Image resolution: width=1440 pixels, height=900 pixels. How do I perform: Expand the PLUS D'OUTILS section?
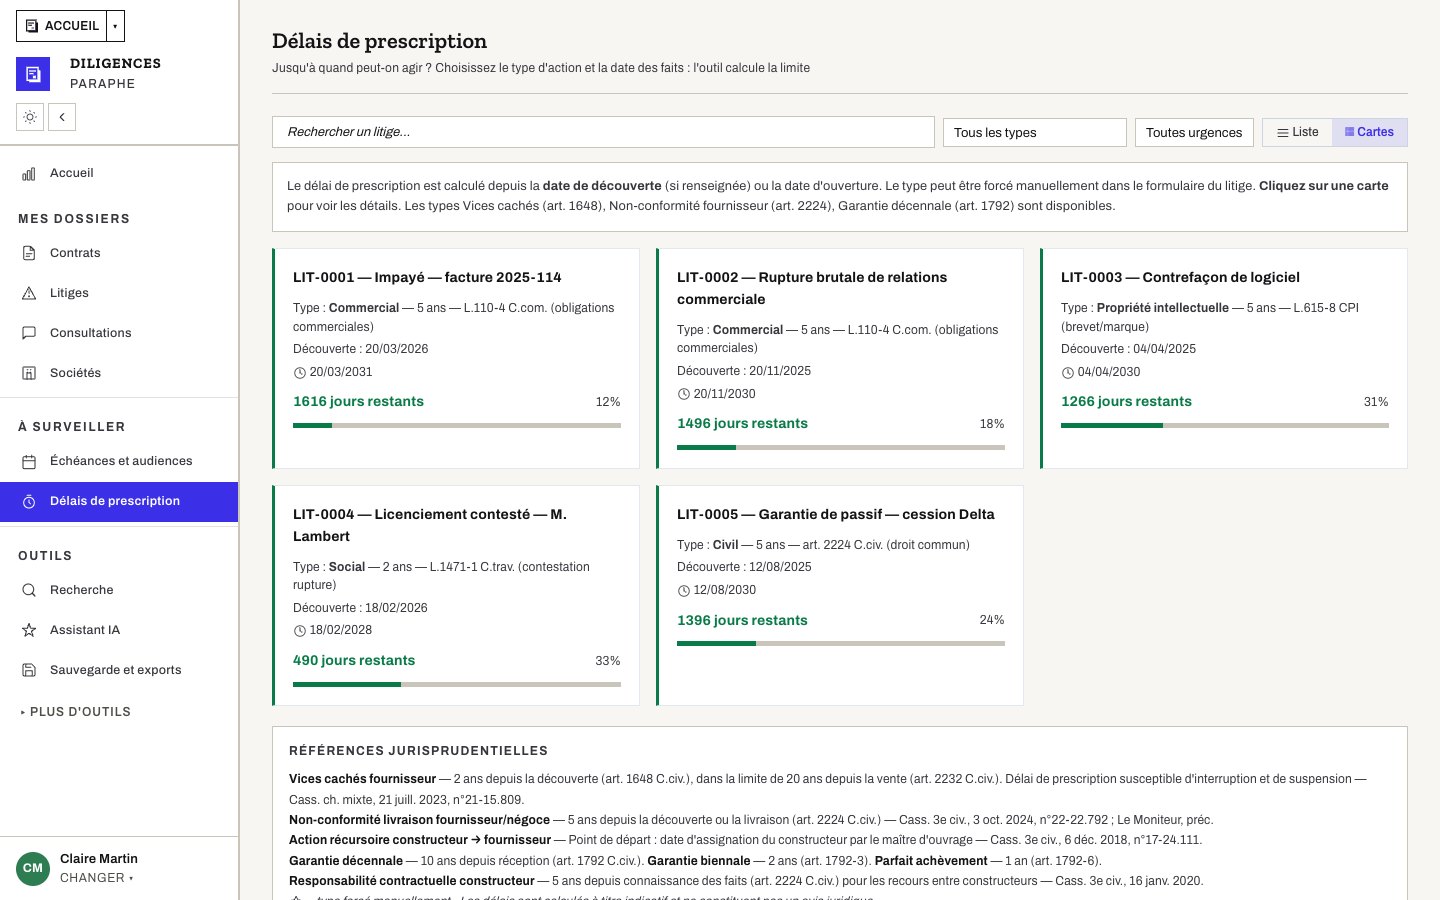coord(75,712)
